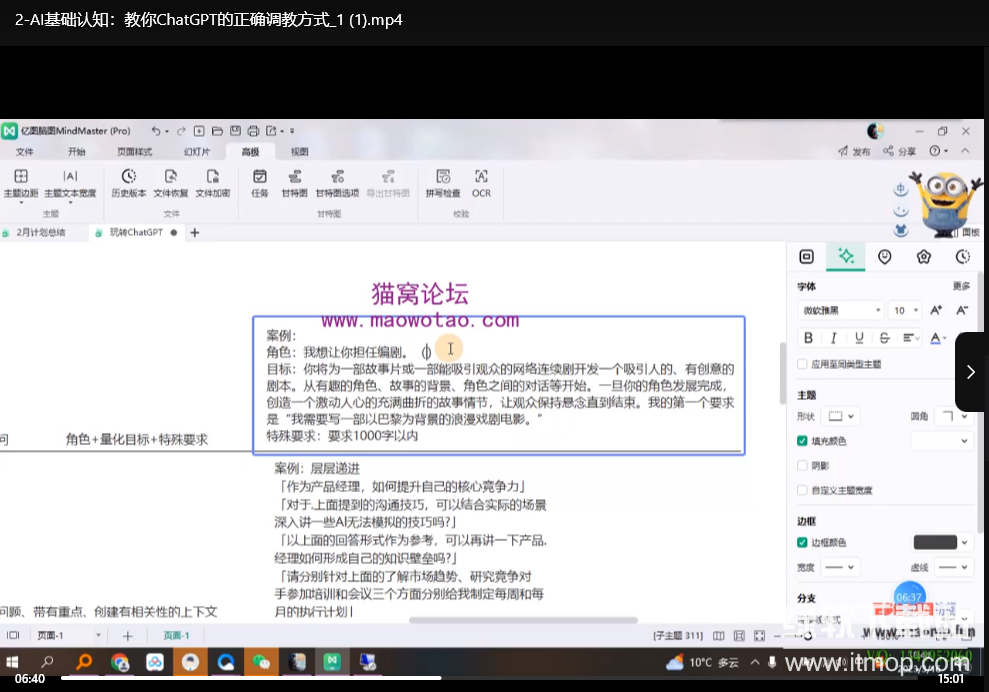Run 拼写检查 spell check
Viewport: 989px width, 692px height.
(443, 182)
